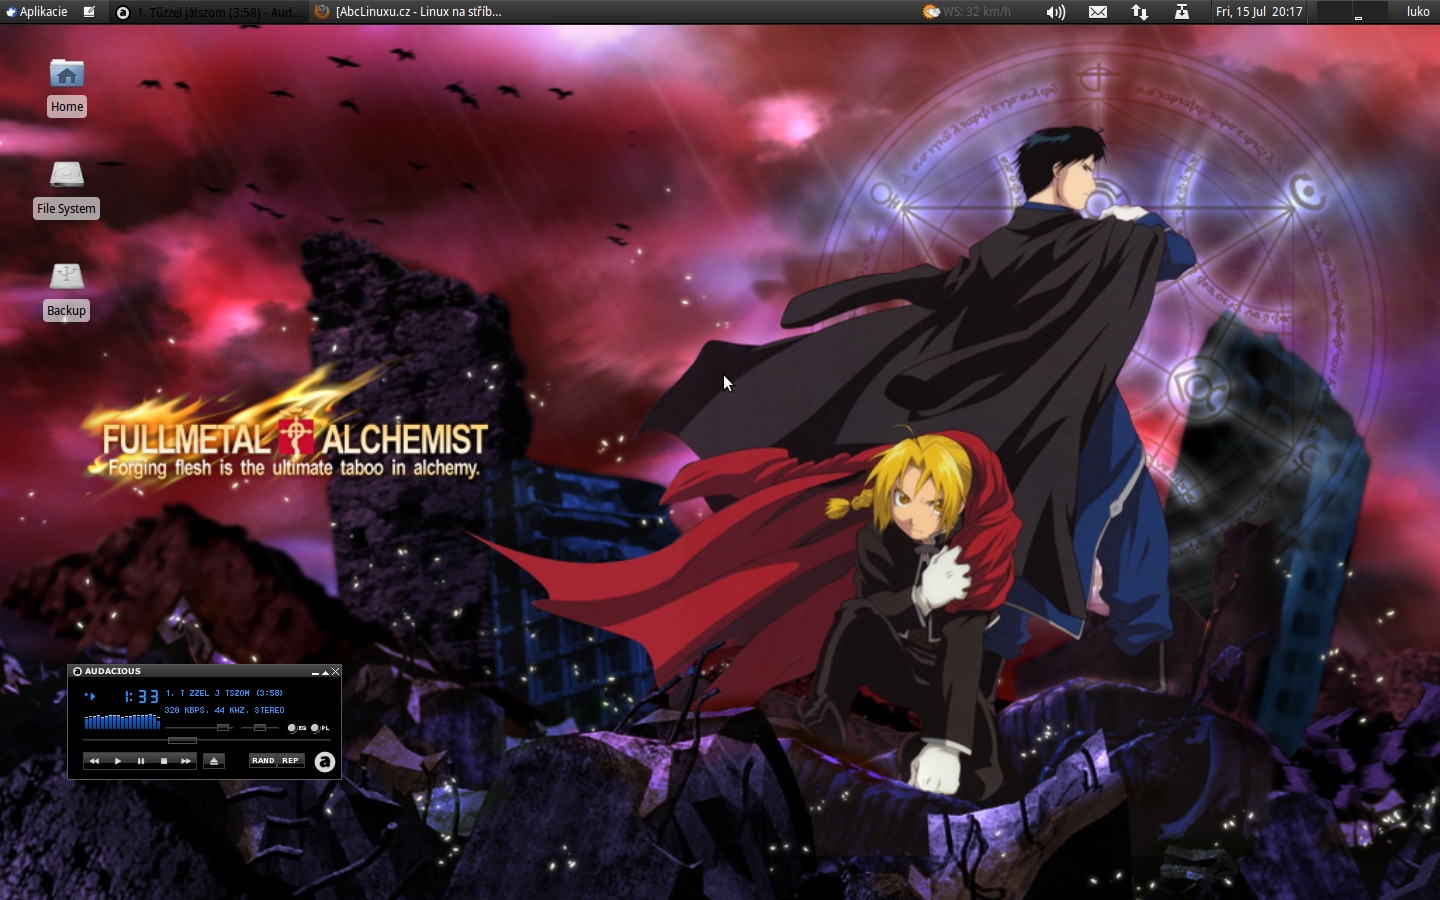Pause playback in Audacious
1440x900 pixels.
point(141,761)
